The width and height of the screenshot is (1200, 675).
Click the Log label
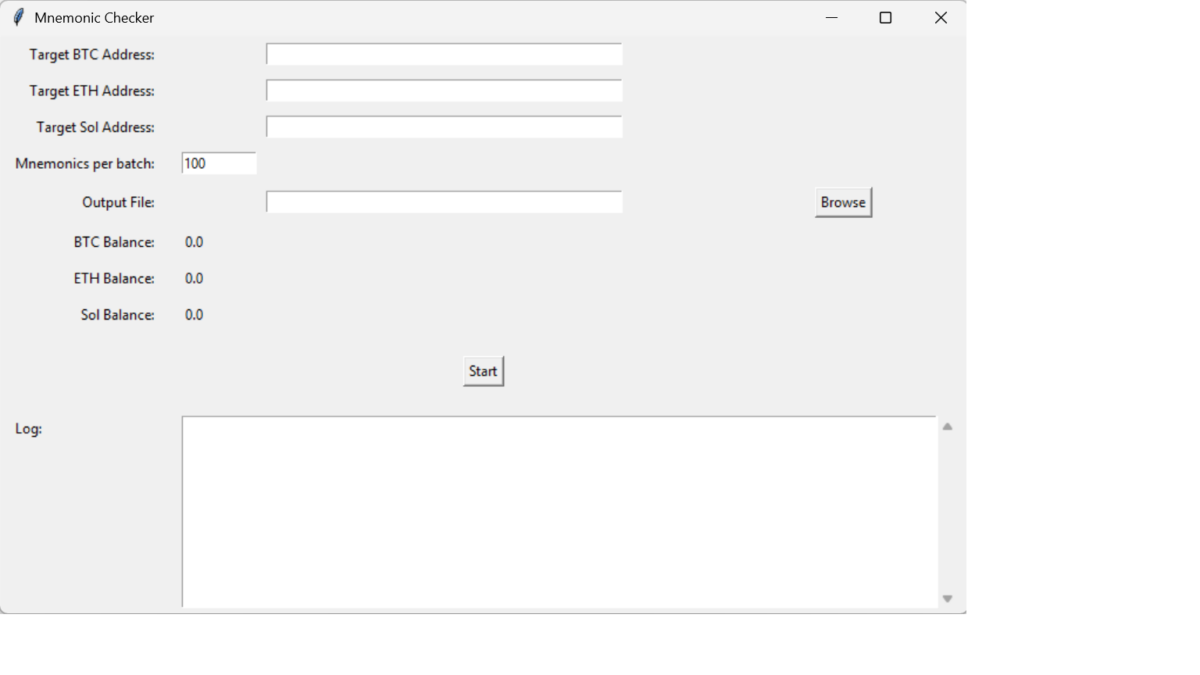pos(29,429)
